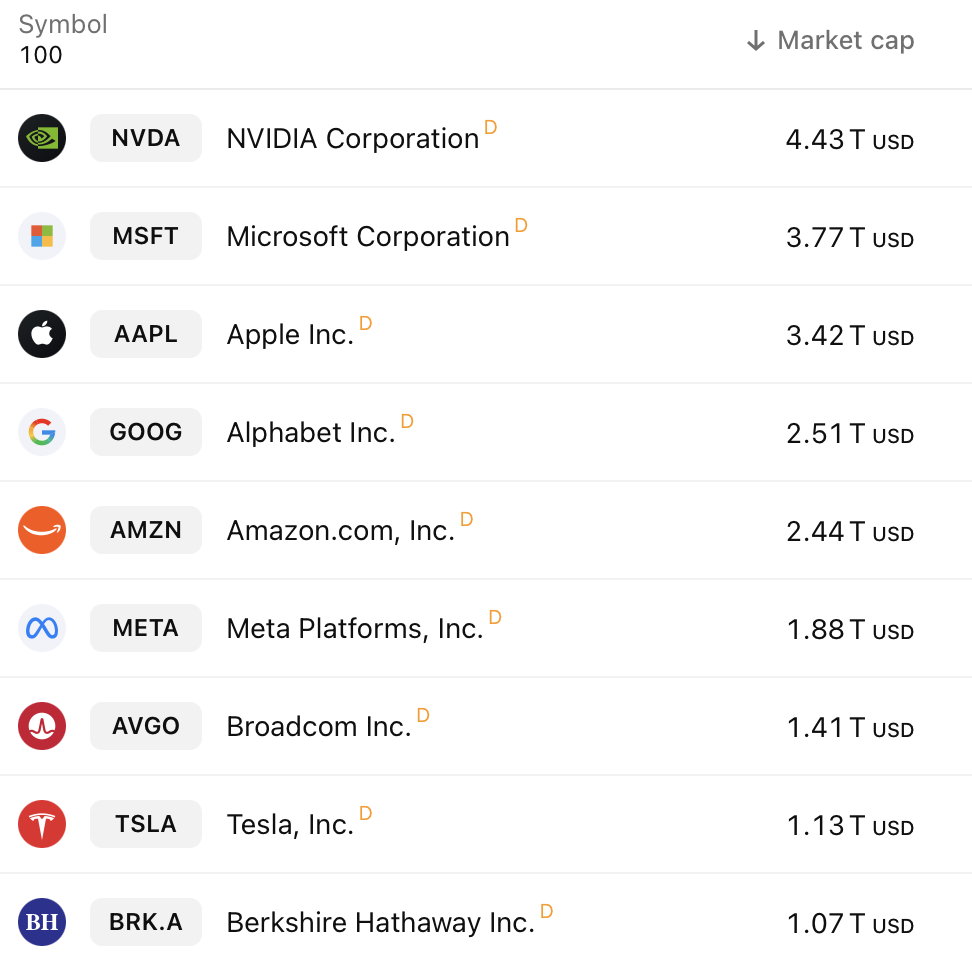Image resolution: width=972 pixels, height=966 pixels.
Task: Click the NVIDIA logo icon
Action: 42,138
